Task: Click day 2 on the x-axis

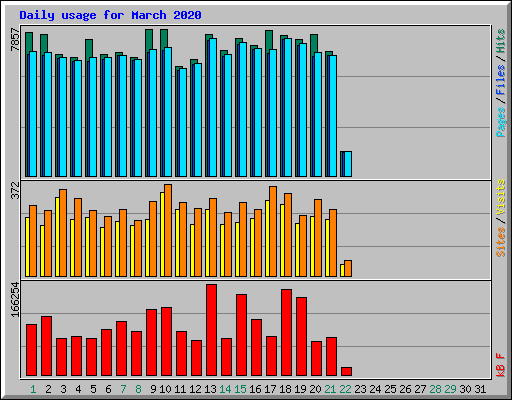Action: [x=48, y=389]
